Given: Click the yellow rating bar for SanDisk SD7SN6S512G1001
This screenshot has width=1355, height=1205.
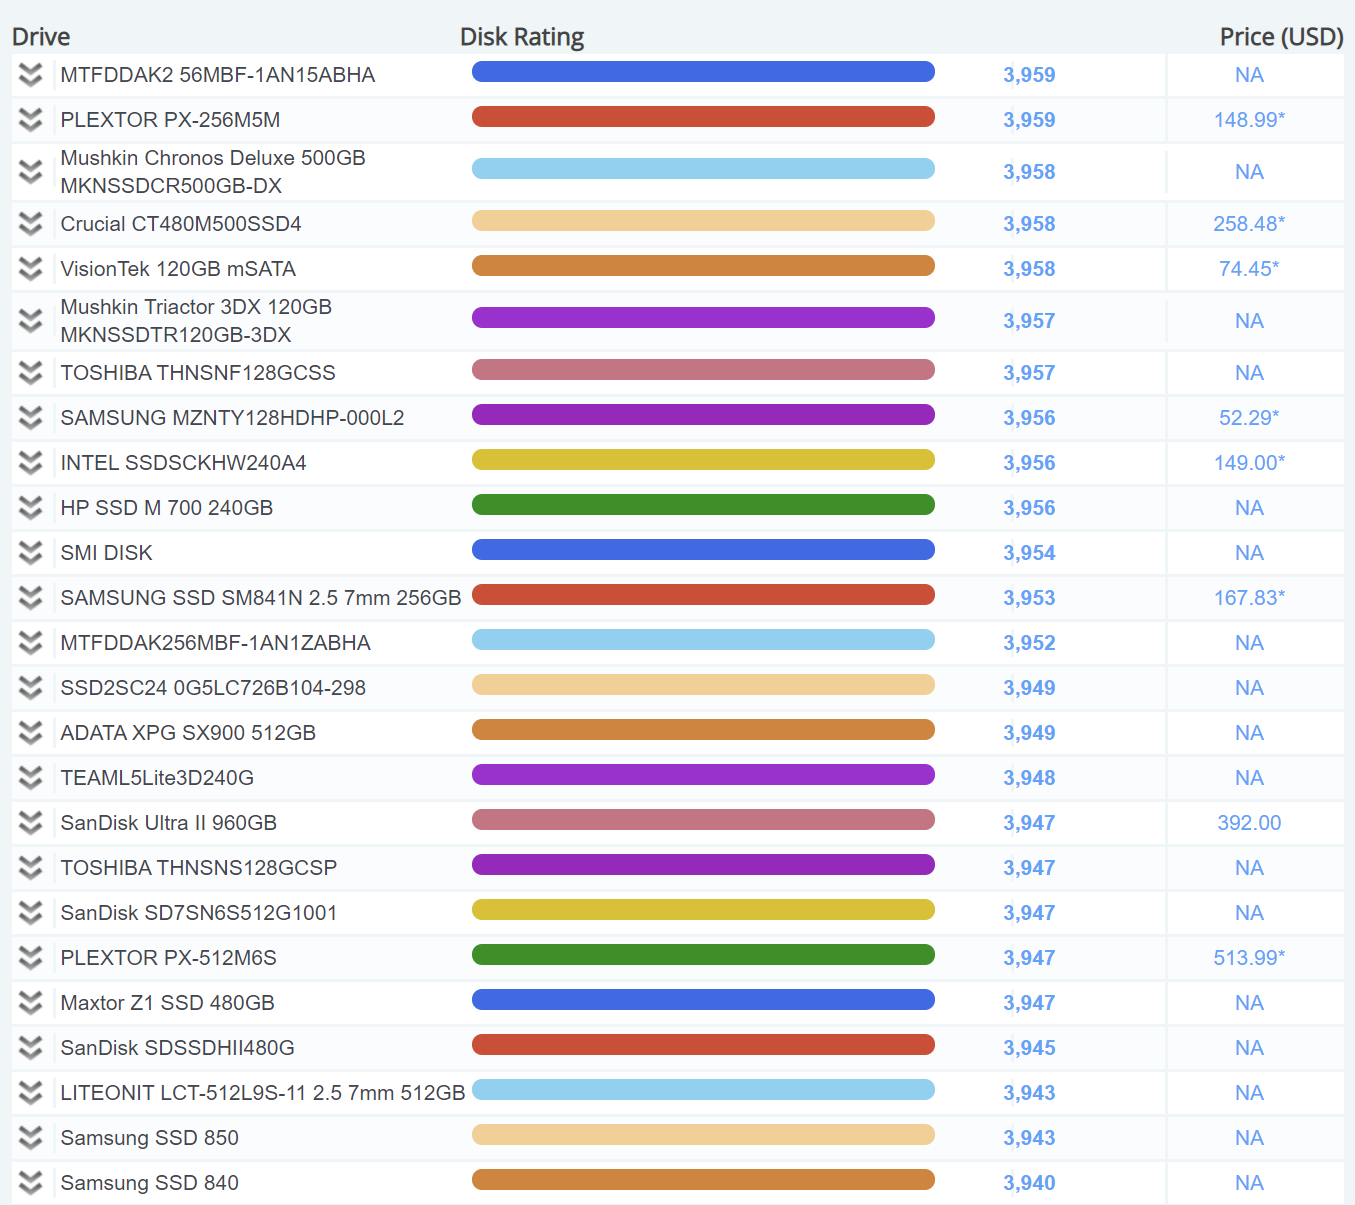Looking at the screenshot, I should (x=703, y=910).
